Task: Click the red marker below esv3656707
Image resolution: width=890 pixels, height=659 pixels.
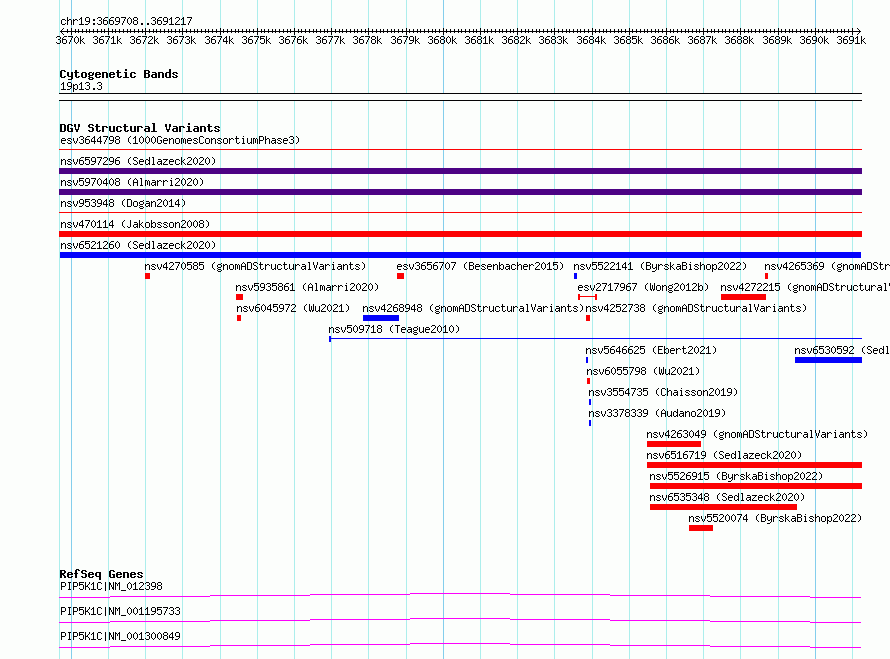Action: (x=400, y=276)
